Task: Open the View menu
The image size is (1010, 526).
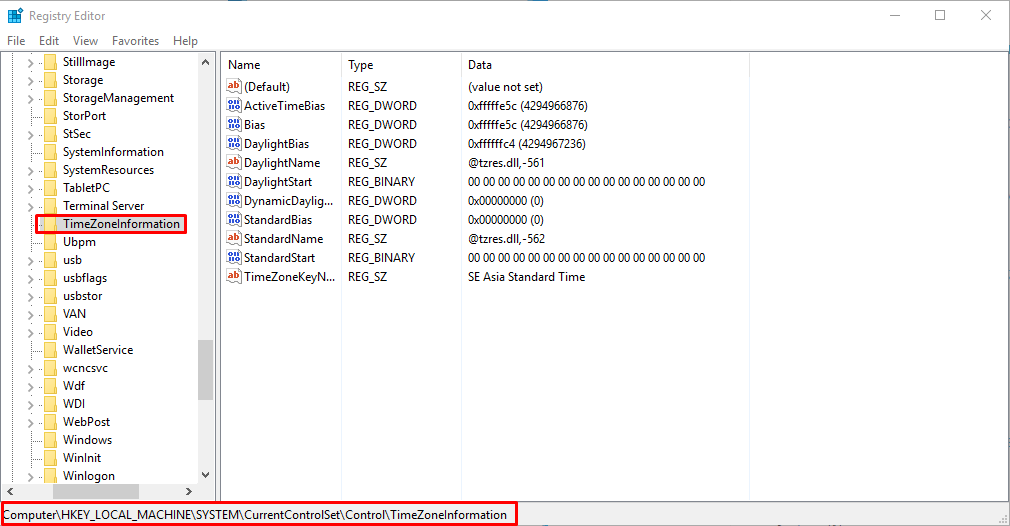Action: (x=85, y=41)
